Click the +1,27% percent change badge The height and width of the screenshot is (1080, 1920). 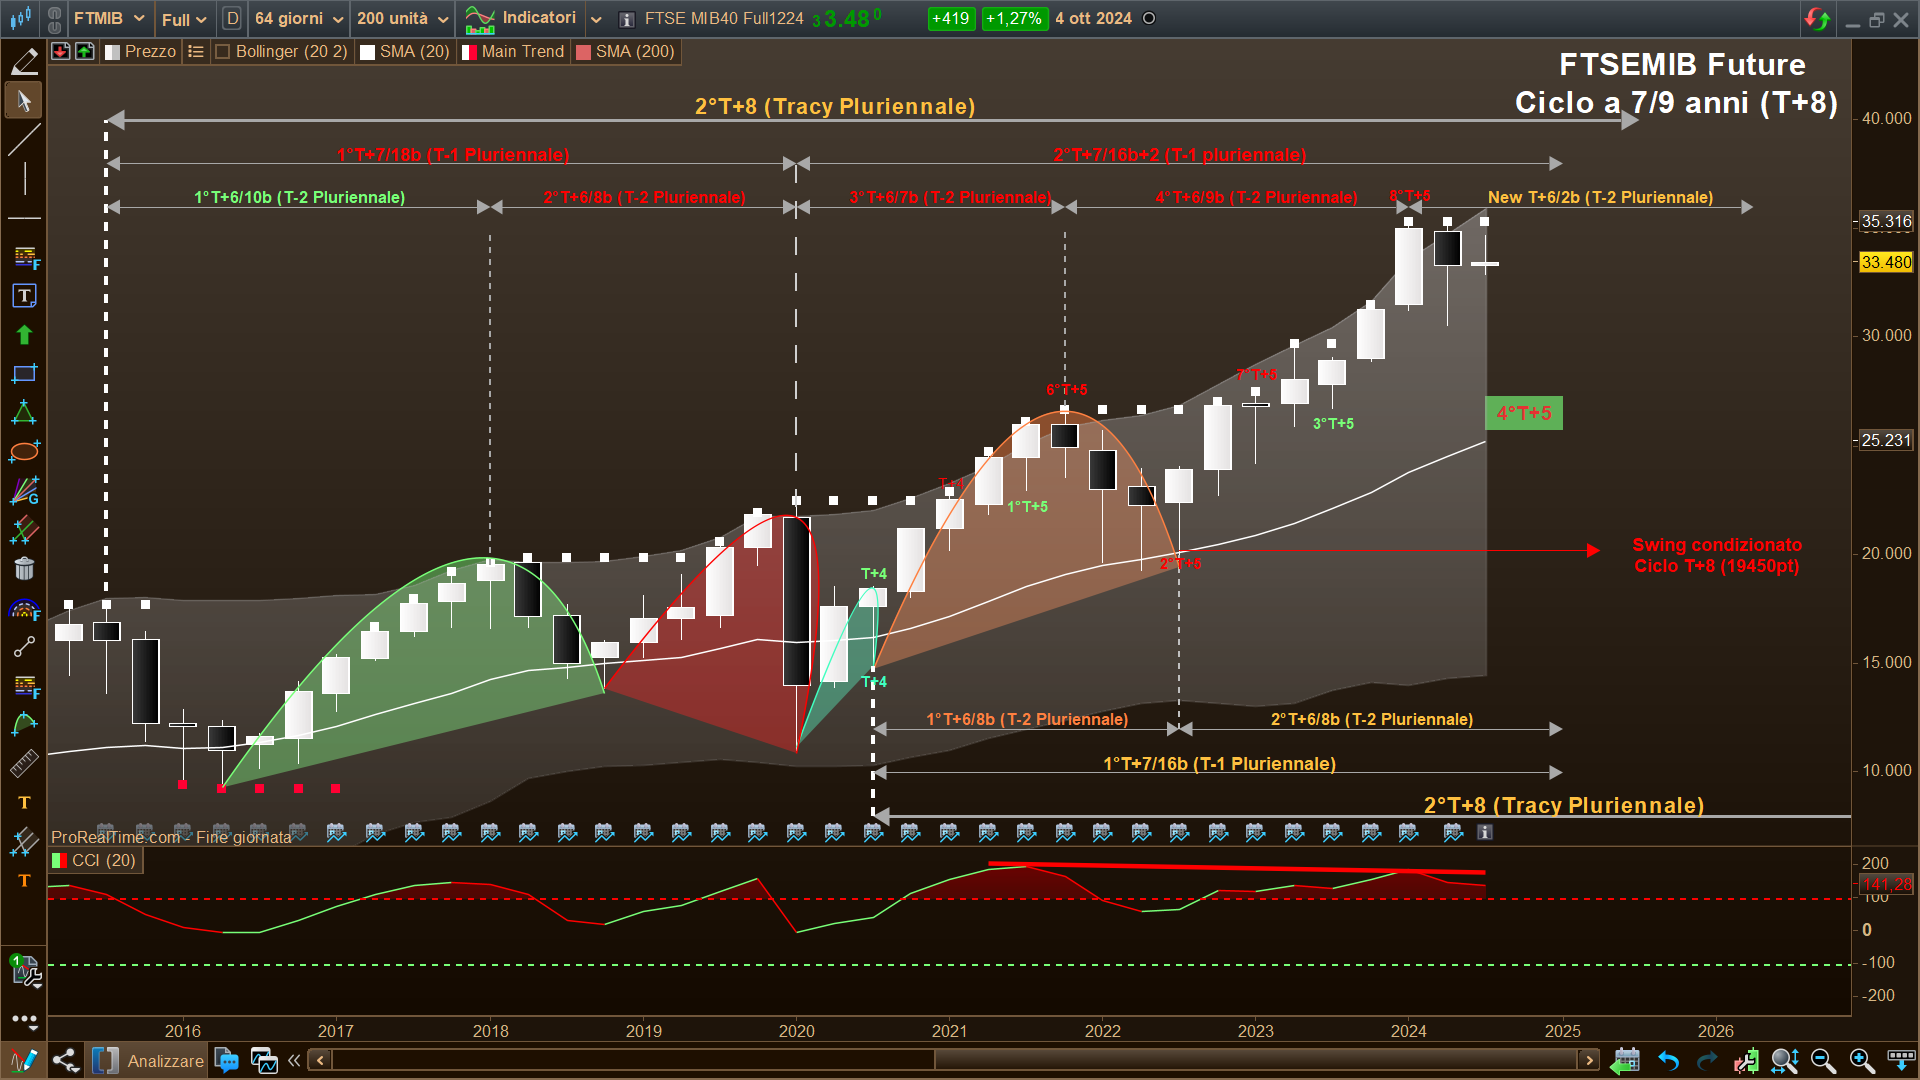1014,18
